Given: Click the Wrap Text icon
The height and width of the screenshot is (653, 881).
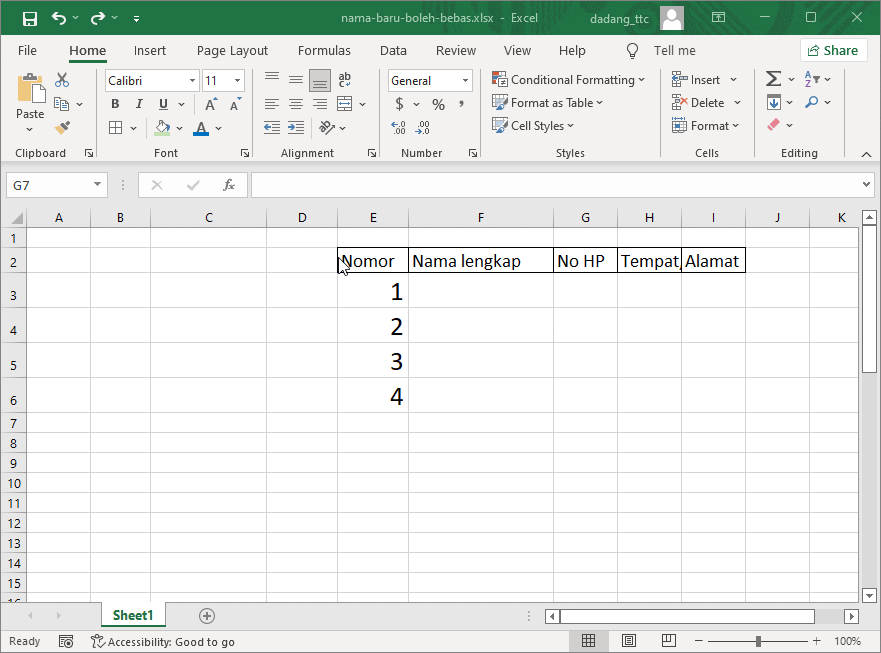Looking at the screenshot, I should coord(345,80).
